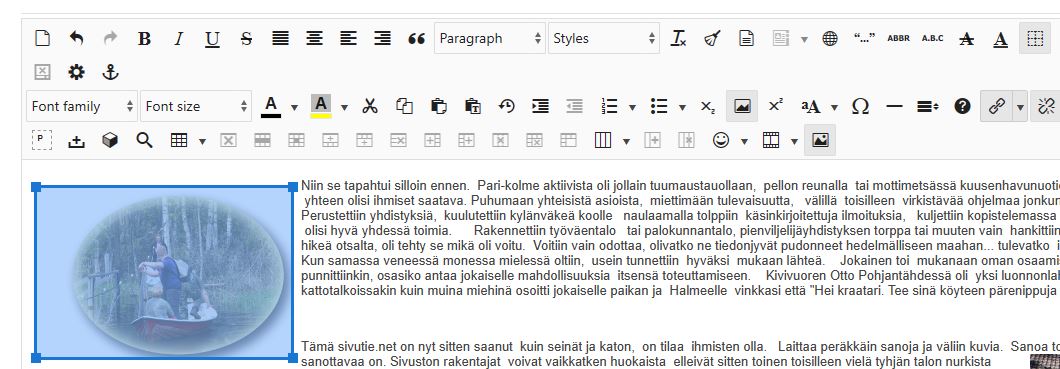Cut selection with the scissors icon
1060x369 pixels.
(370, 106)
